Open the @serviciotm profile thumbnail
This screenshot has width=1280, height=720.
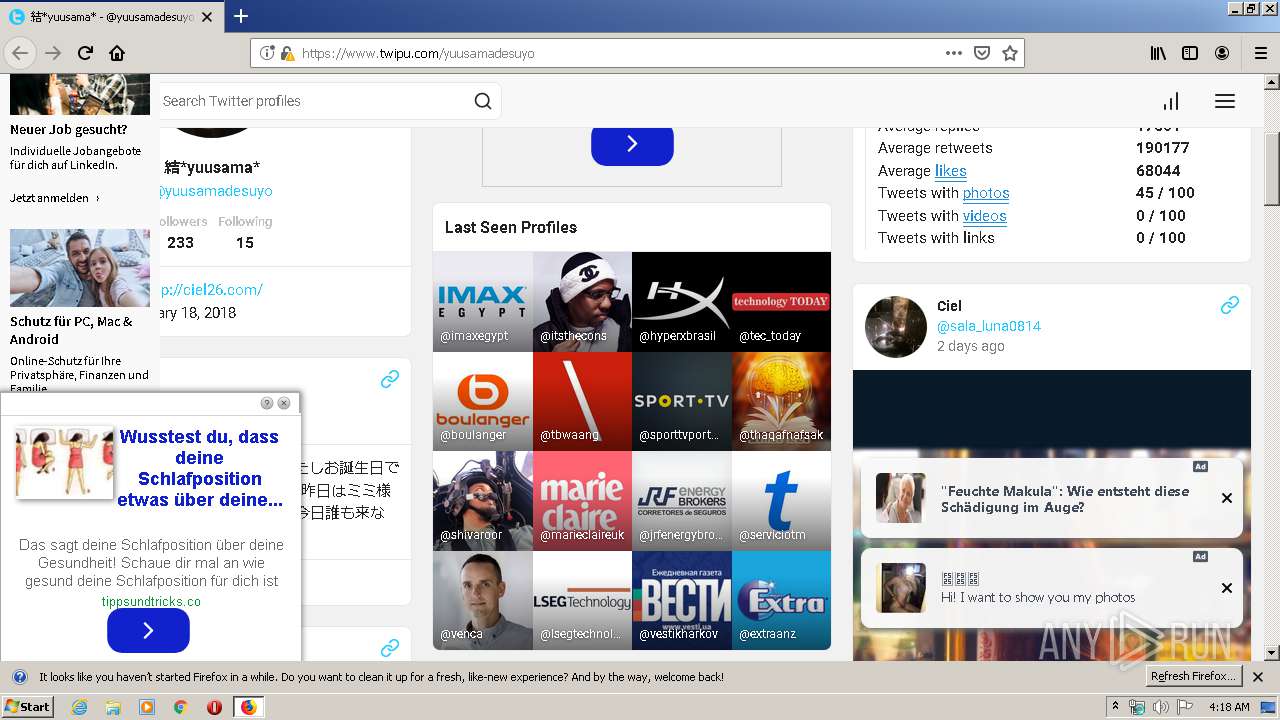[781, 501]
